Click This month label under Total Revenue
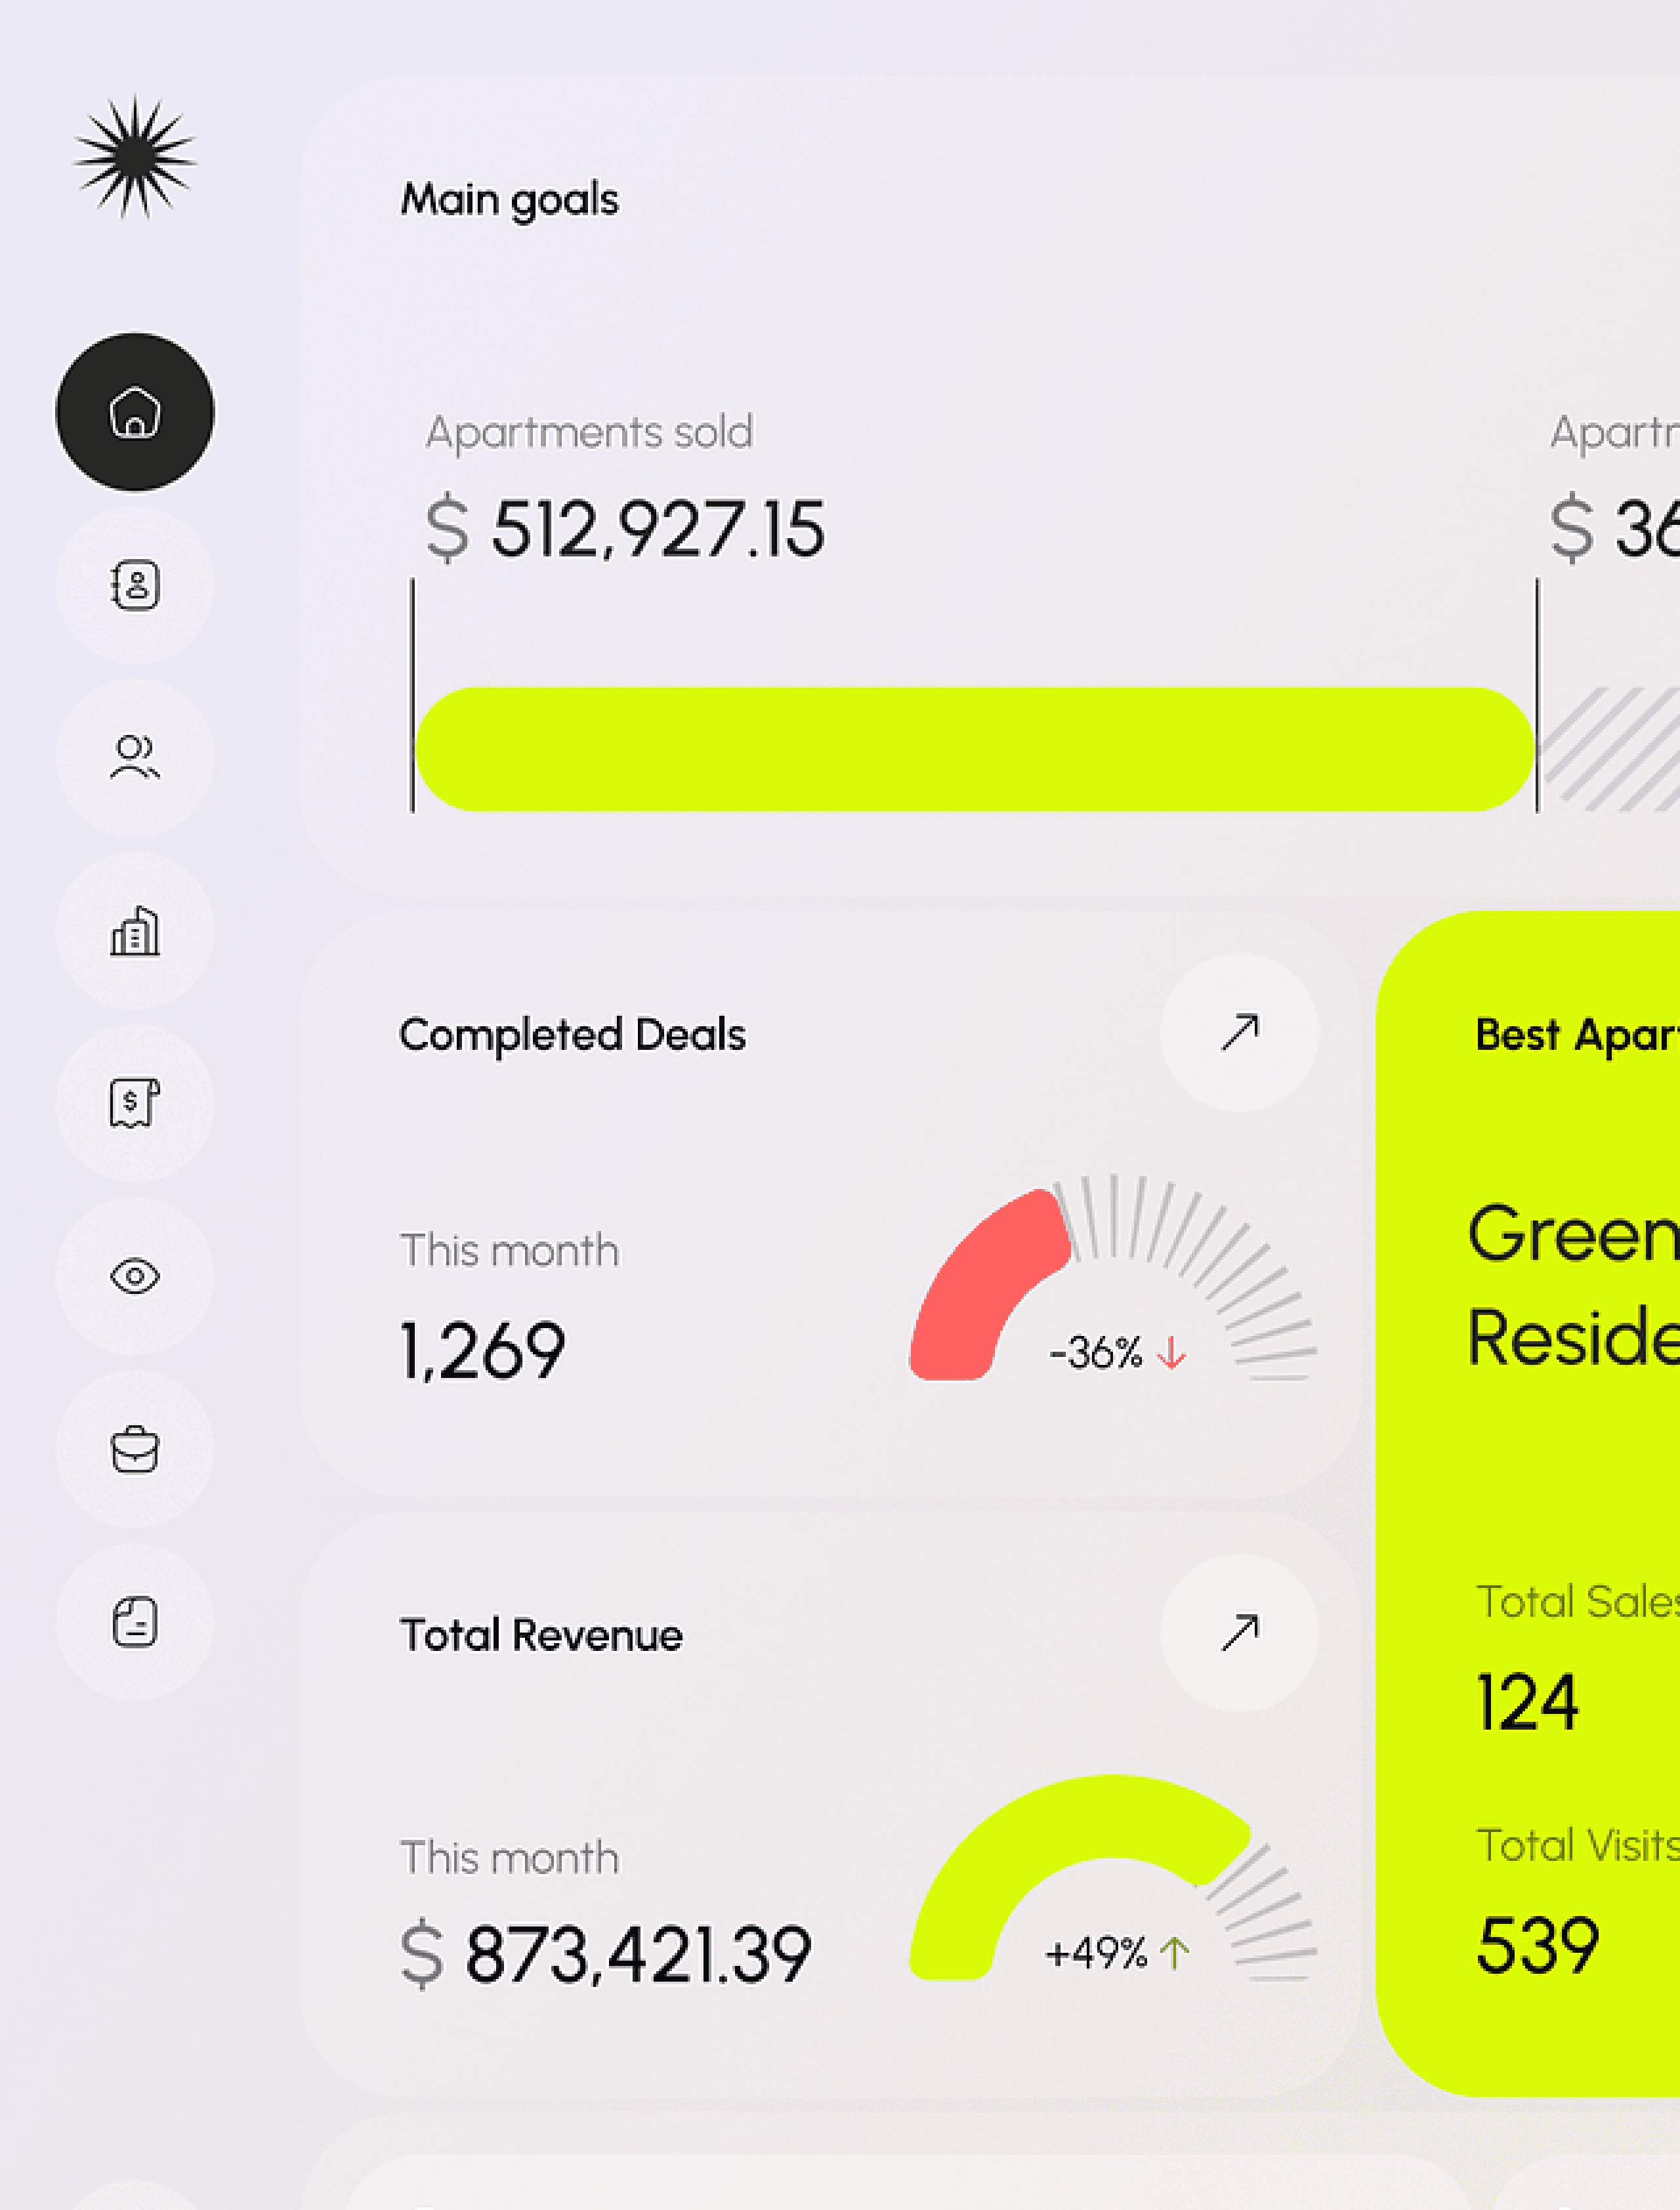The width and height of the screenshot is (1680, 2210). (510, 1857)
